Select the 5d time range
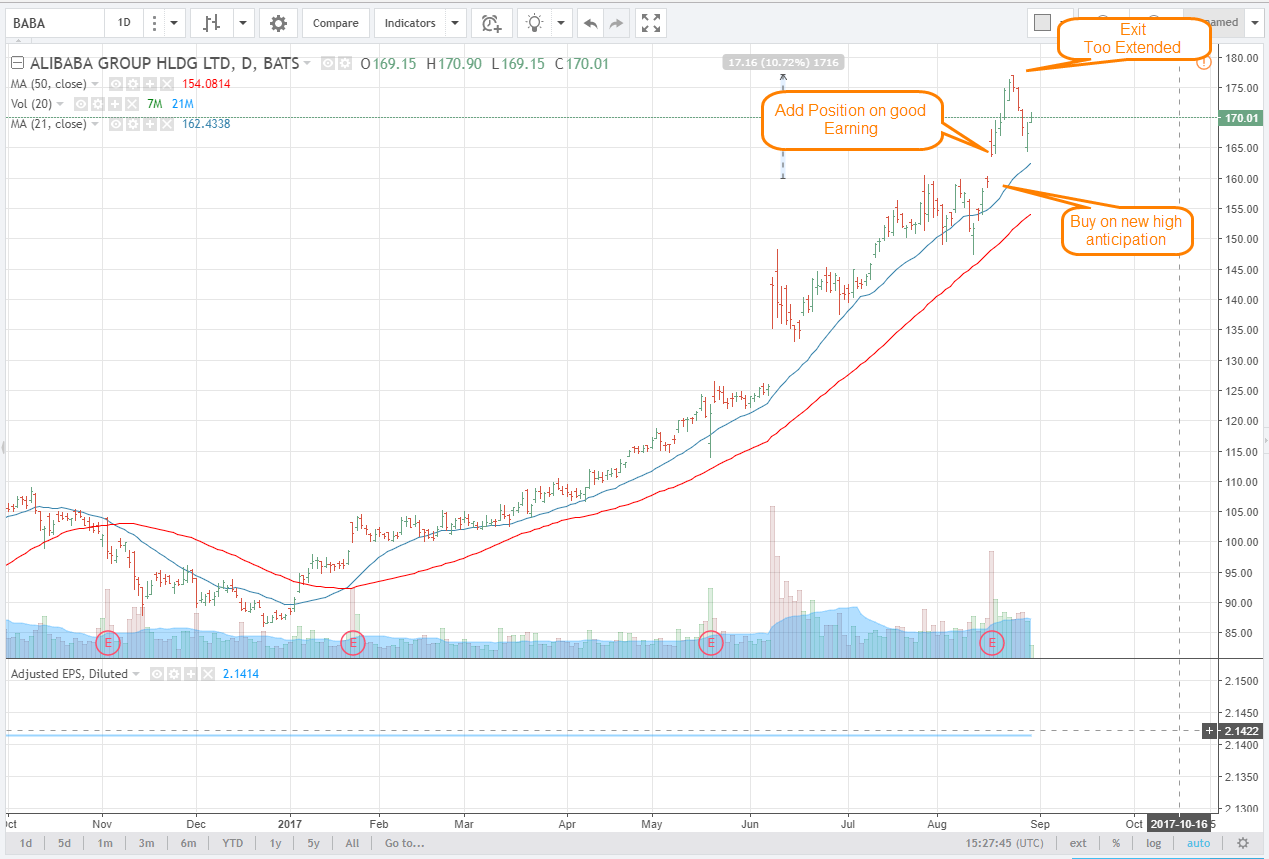 pos(64,843)
